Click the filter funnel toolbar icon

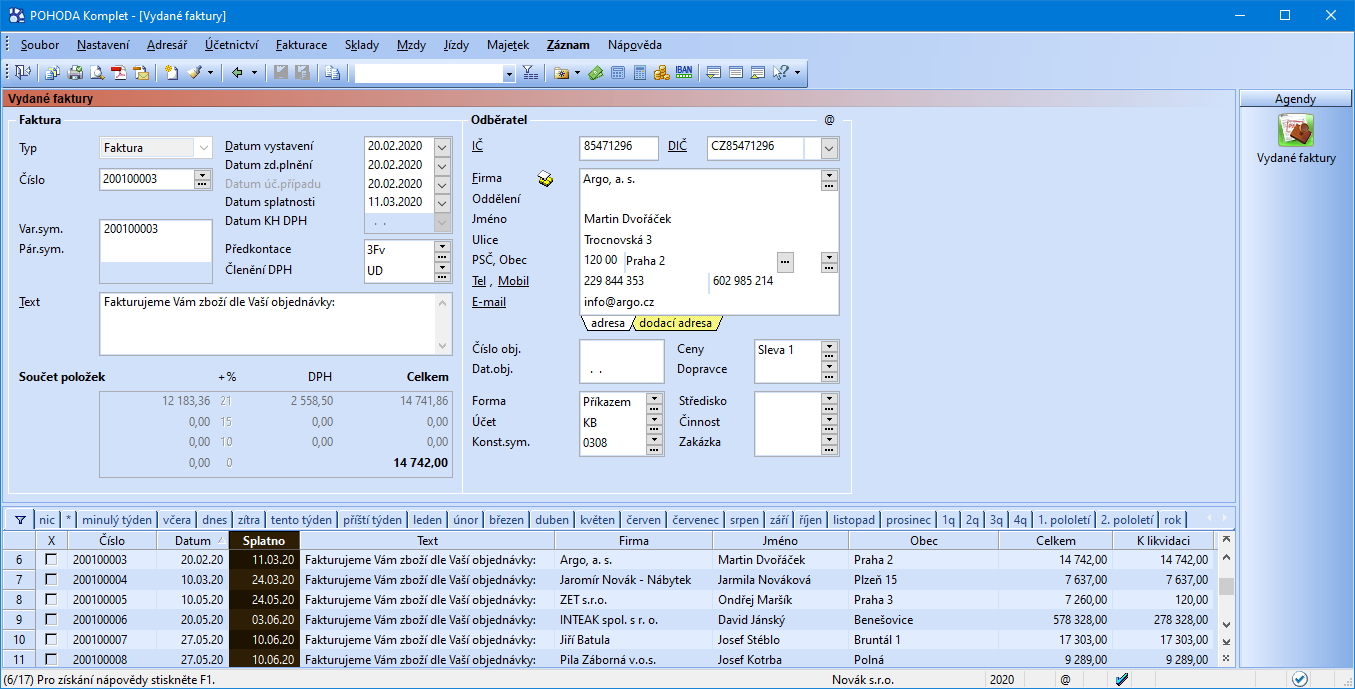click(x=530, y=73)
